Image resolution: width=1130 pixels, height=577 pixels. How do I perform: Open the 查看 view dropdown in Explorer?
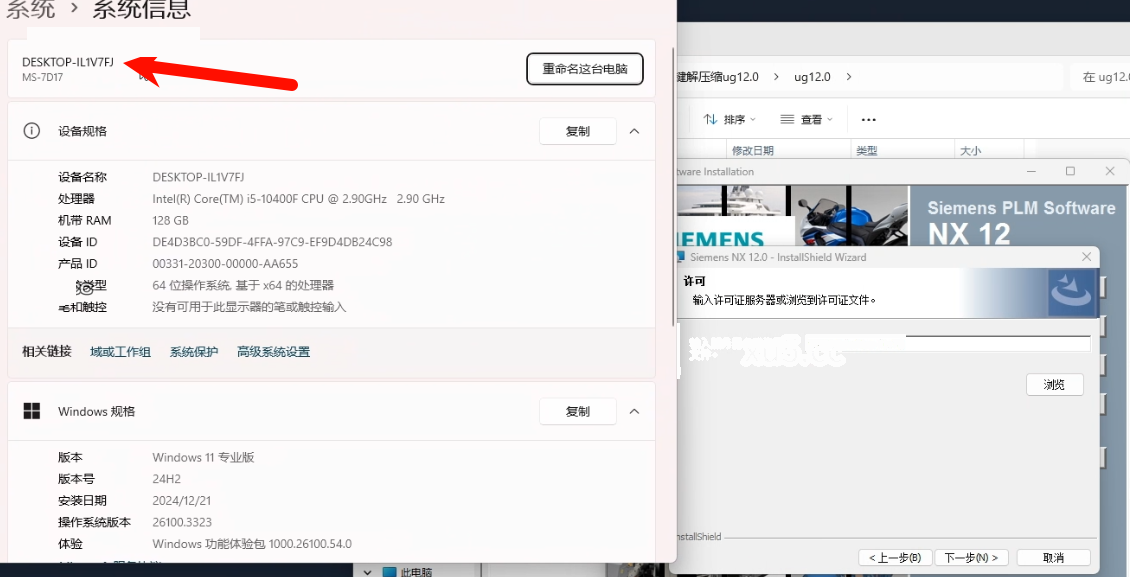coord(806,120)
